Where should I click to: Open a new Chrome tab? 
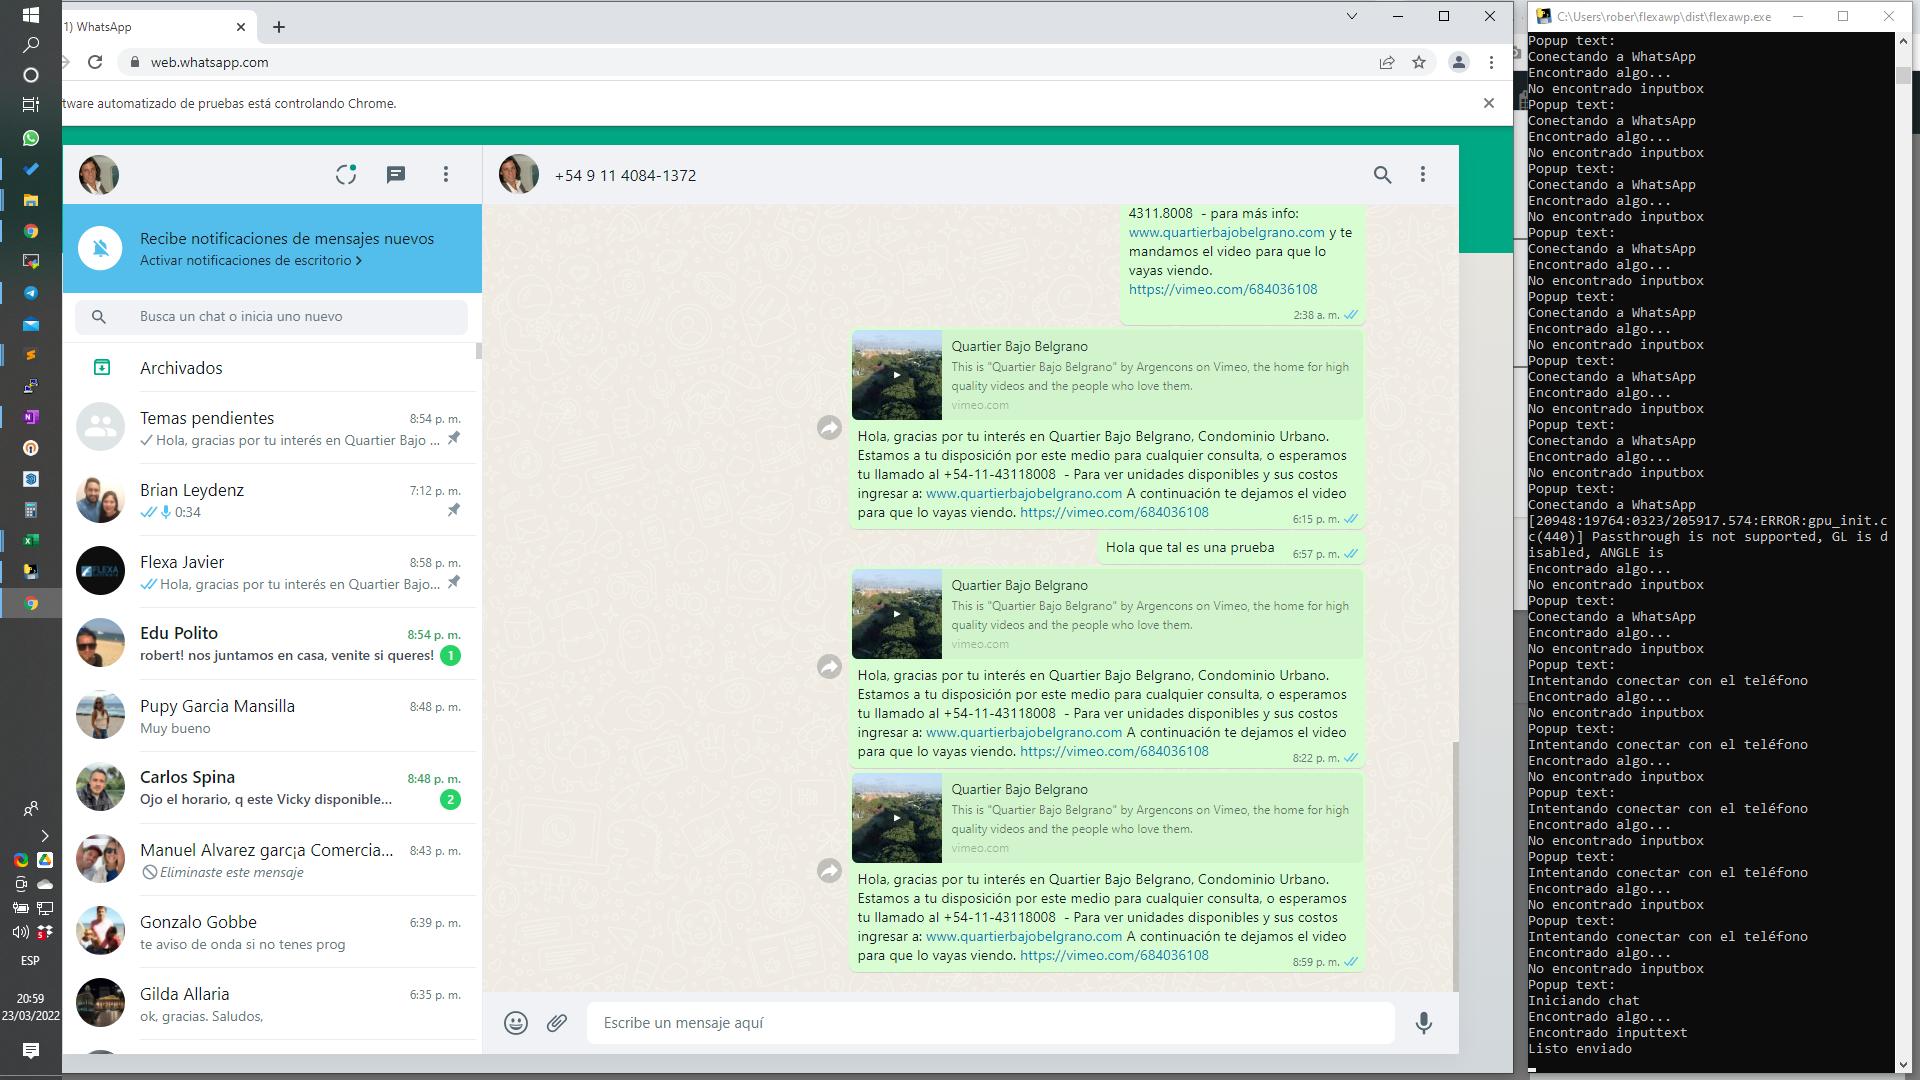[279, 27]
